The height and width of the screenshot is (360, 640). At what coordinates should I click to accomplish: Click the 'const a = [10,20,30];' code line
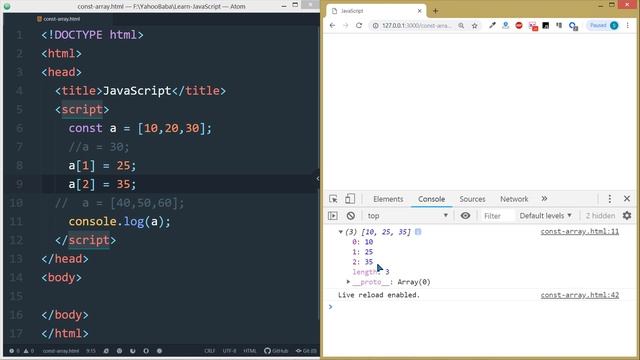140,128
